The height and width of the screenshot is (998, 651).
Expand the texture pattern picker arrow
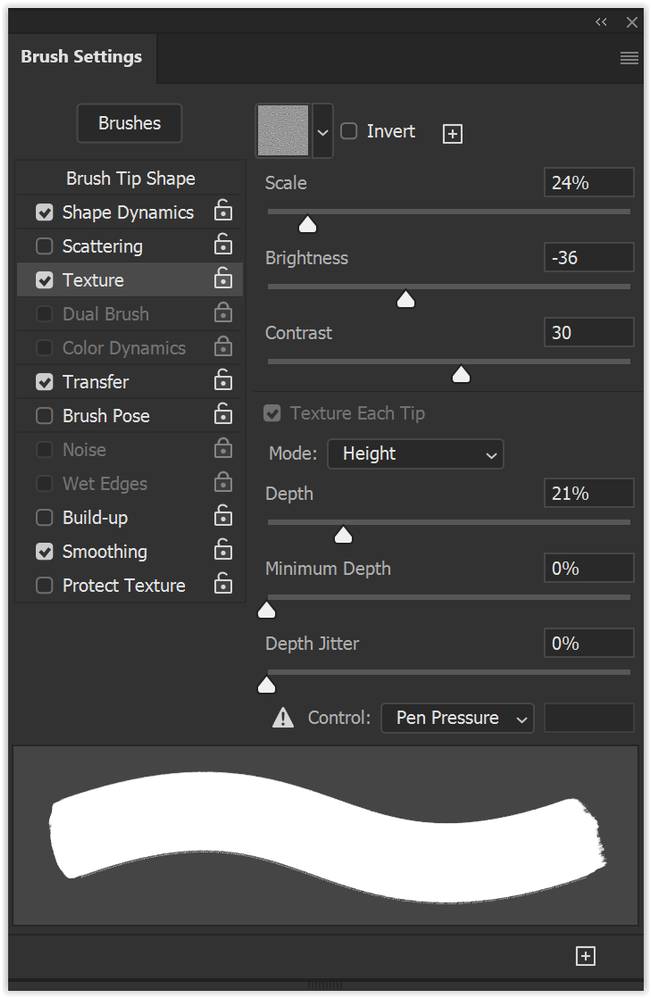(322, 131)
